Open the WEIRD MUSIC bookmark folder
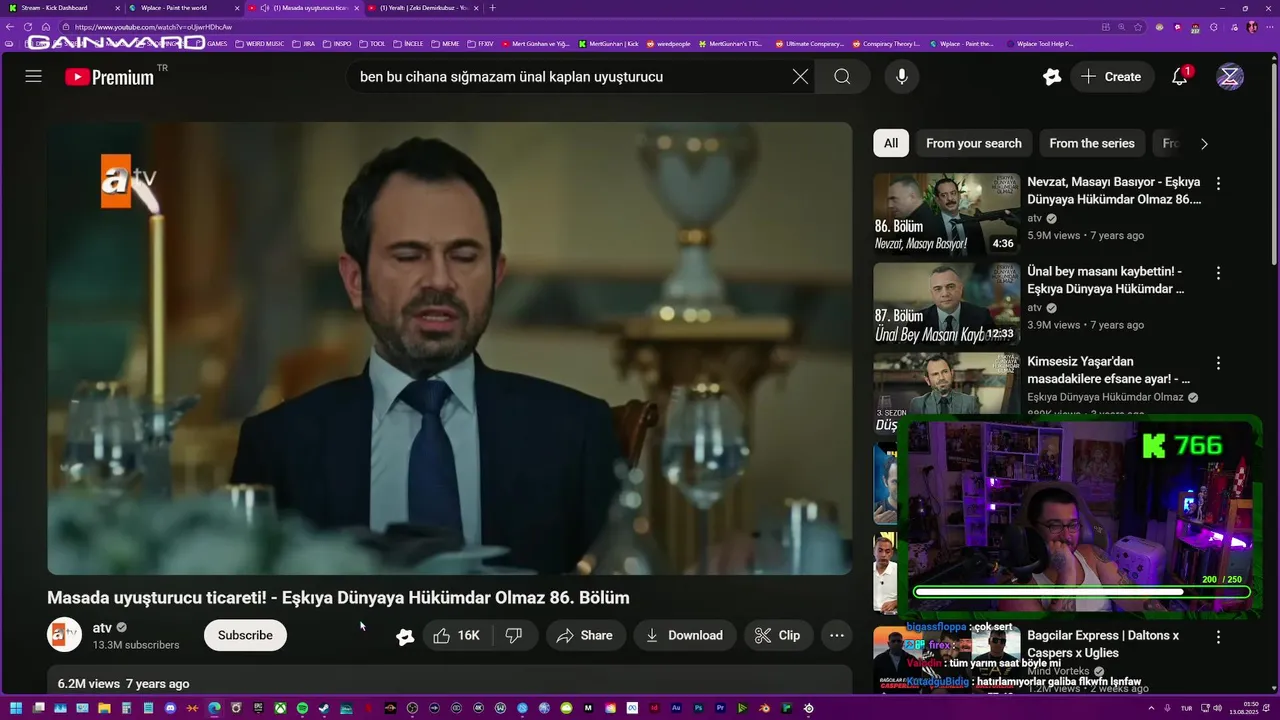 click(259, 44)
